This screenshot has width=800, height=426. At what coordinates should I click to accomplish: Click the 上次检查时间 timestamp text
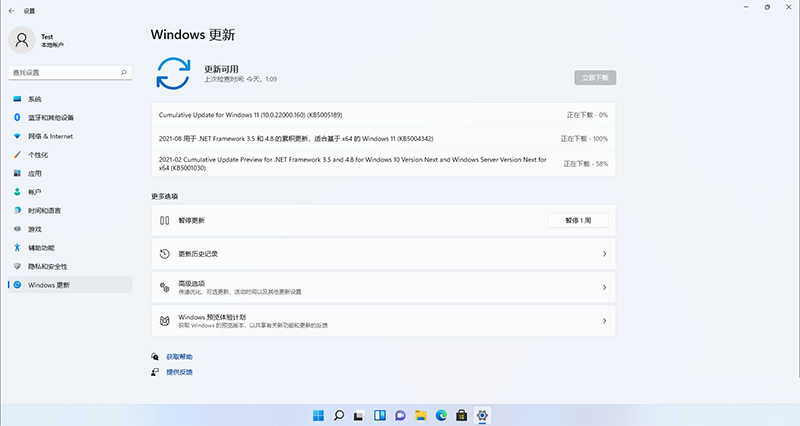[241, 79]
